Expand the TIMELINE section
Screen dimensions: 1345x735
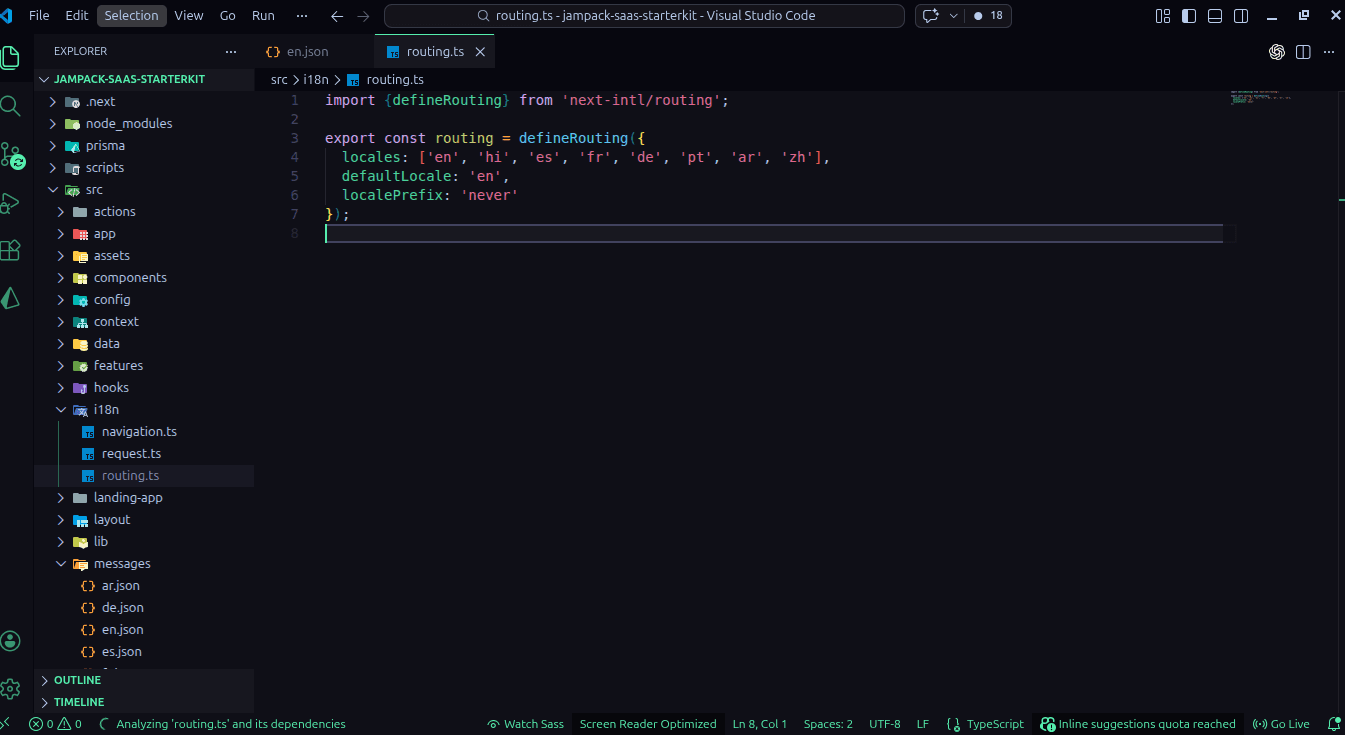point(144,702)
